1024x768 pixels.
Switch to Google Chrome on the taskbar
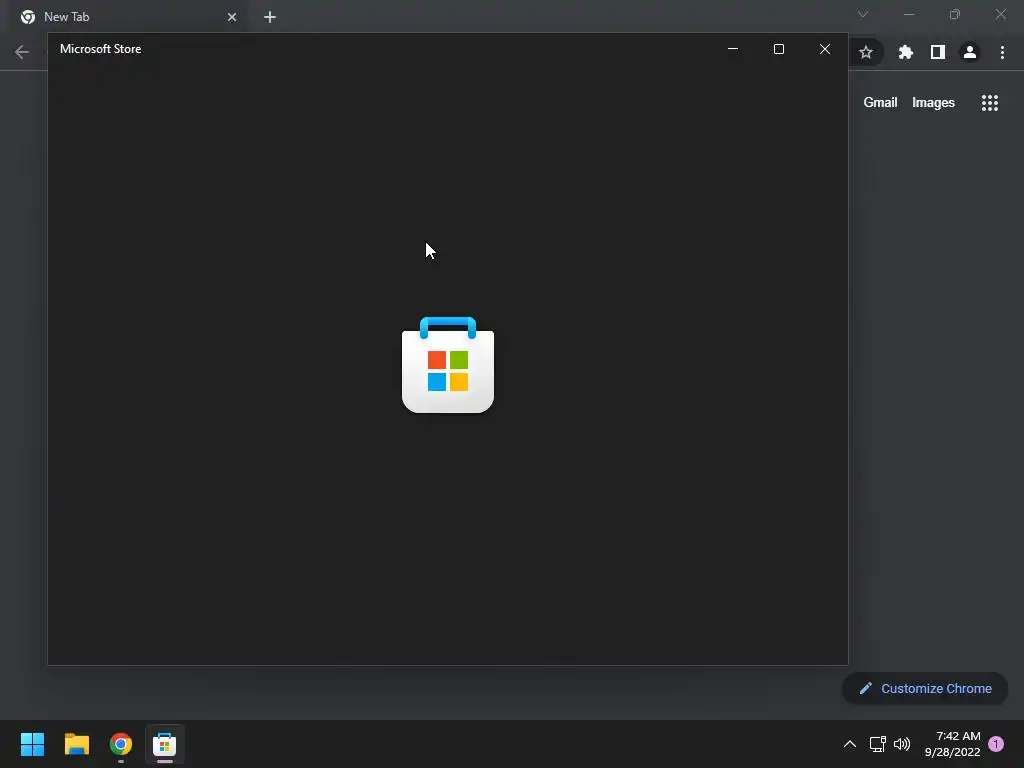click(x=121, y=744)
